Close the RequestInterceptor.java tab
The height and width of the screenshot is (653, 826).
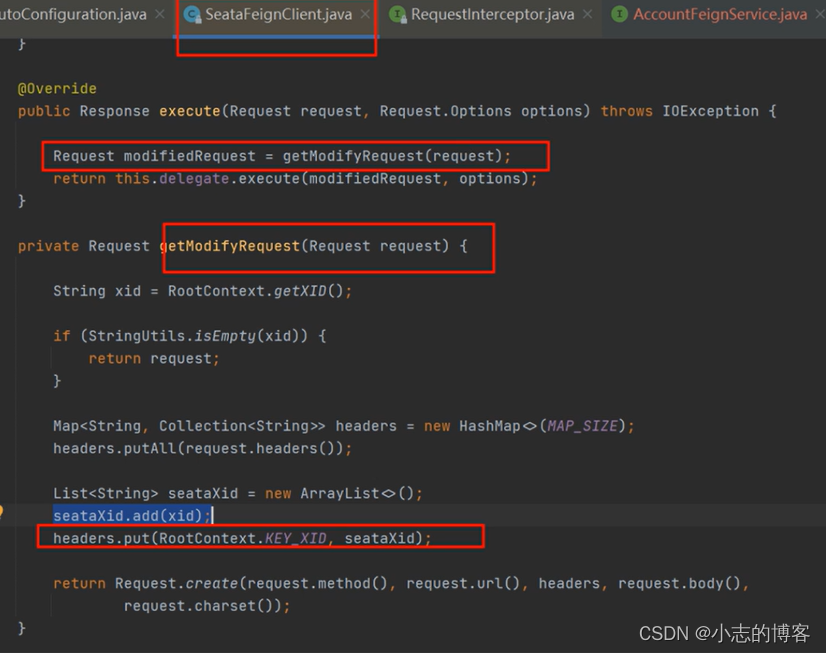587,15
